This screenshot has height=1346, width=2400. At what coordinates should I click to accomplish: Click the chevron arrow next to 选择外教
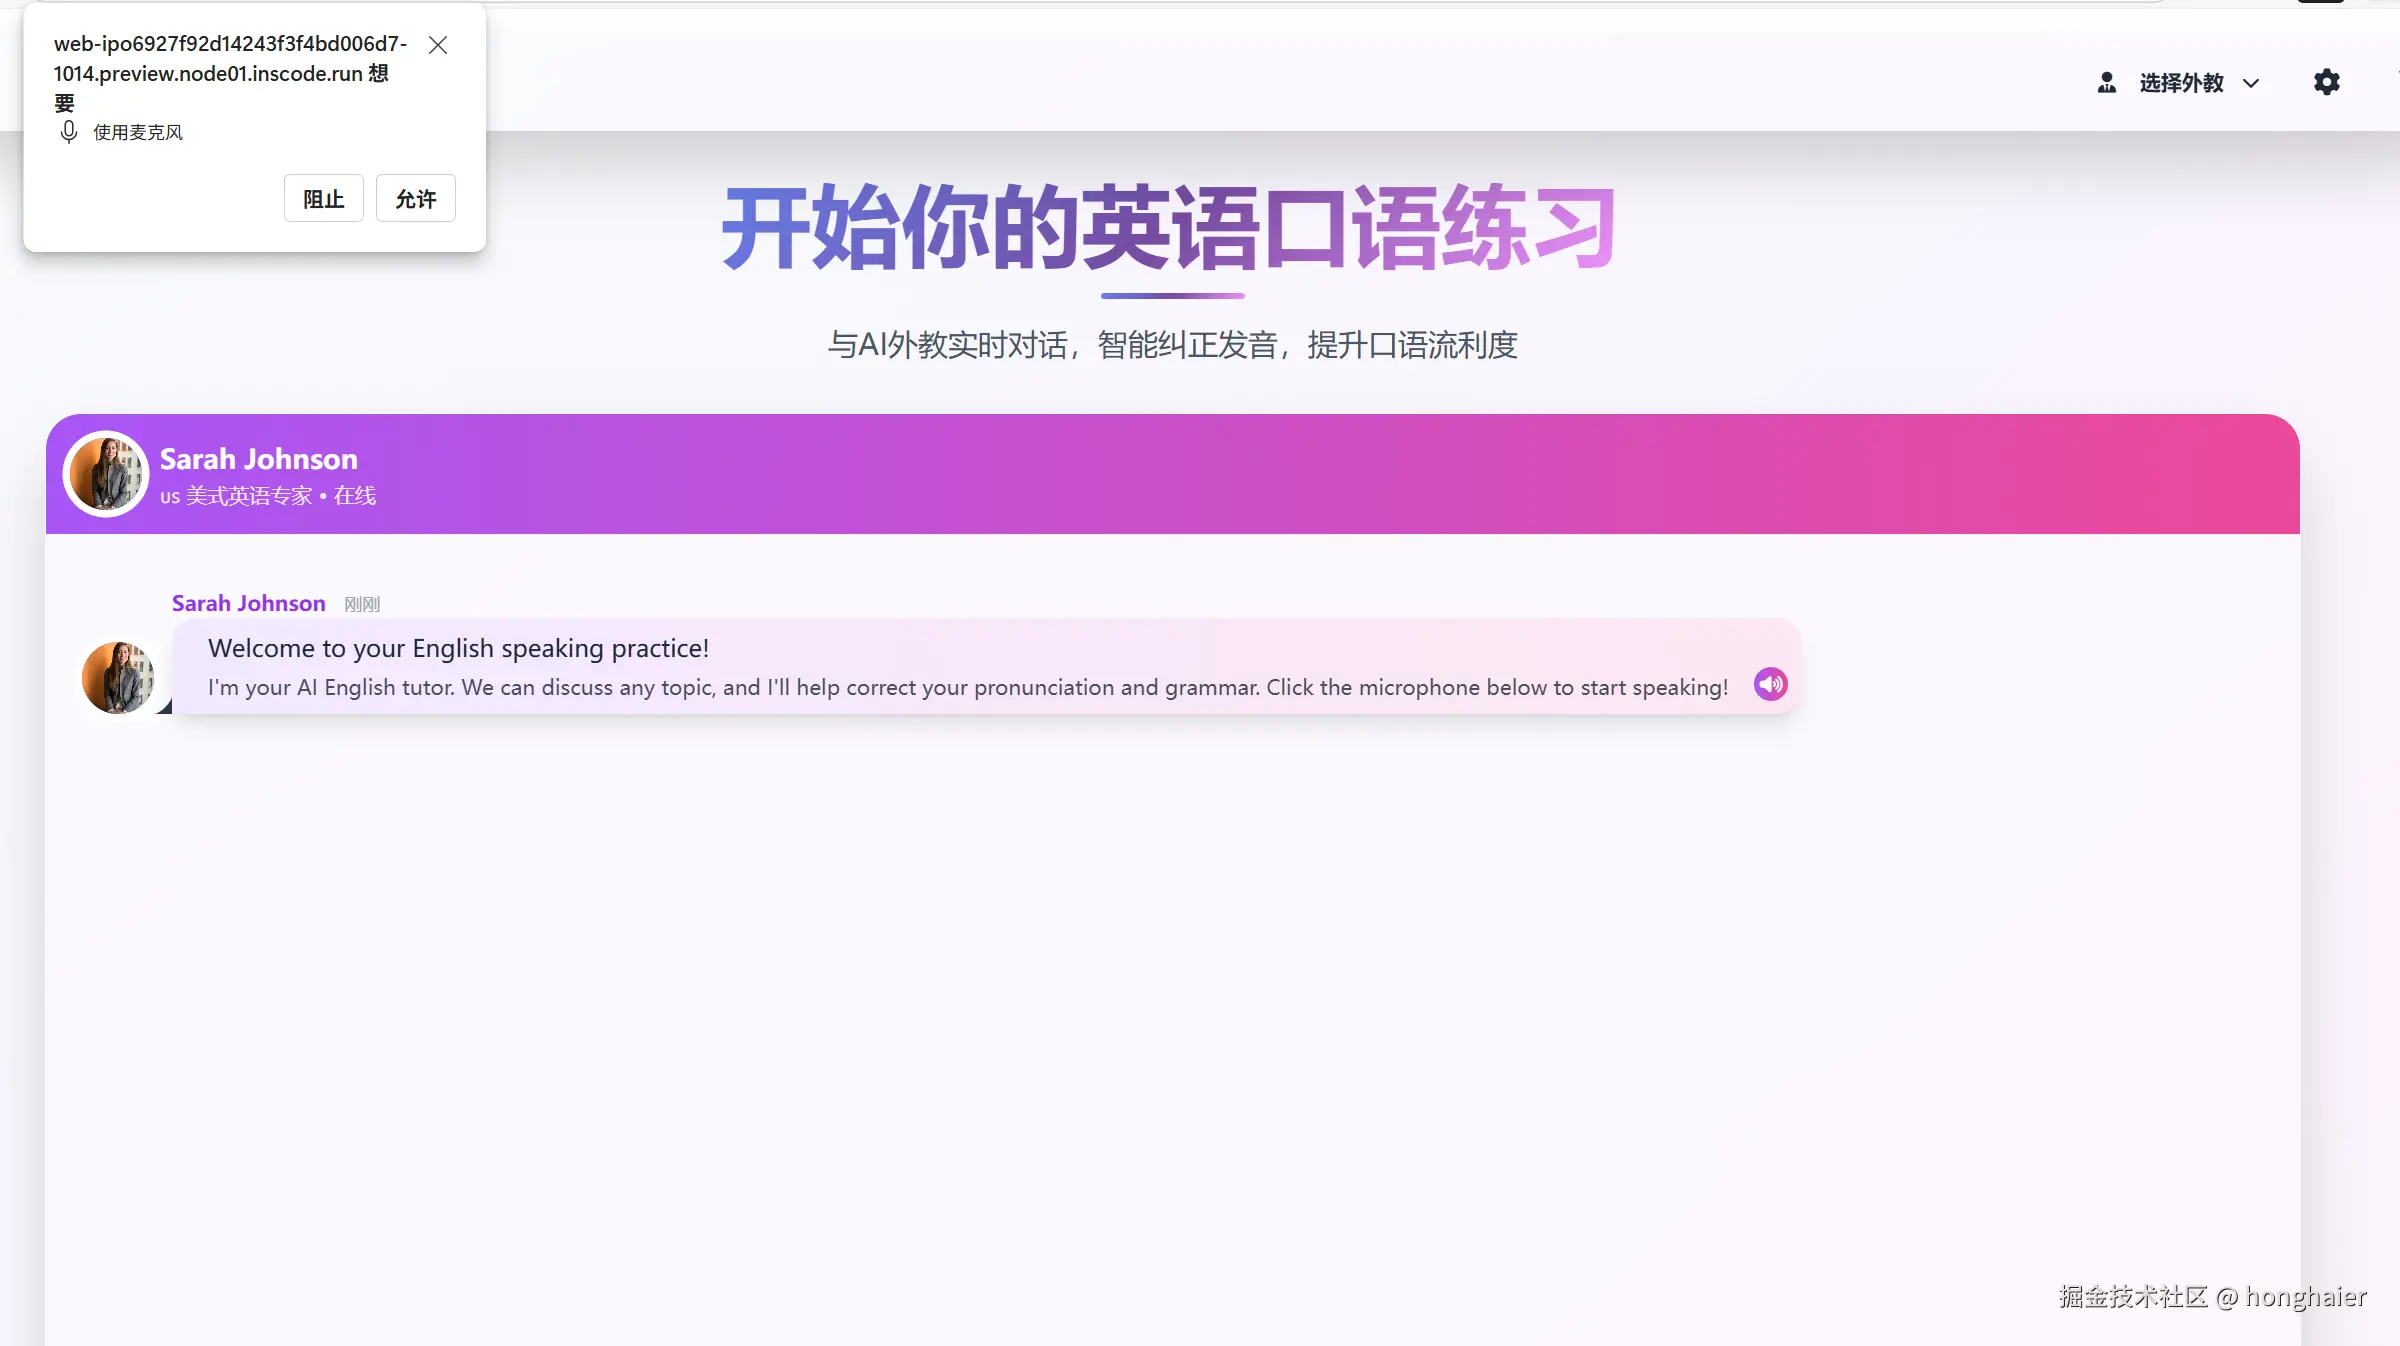click(x=2251, y=84)
